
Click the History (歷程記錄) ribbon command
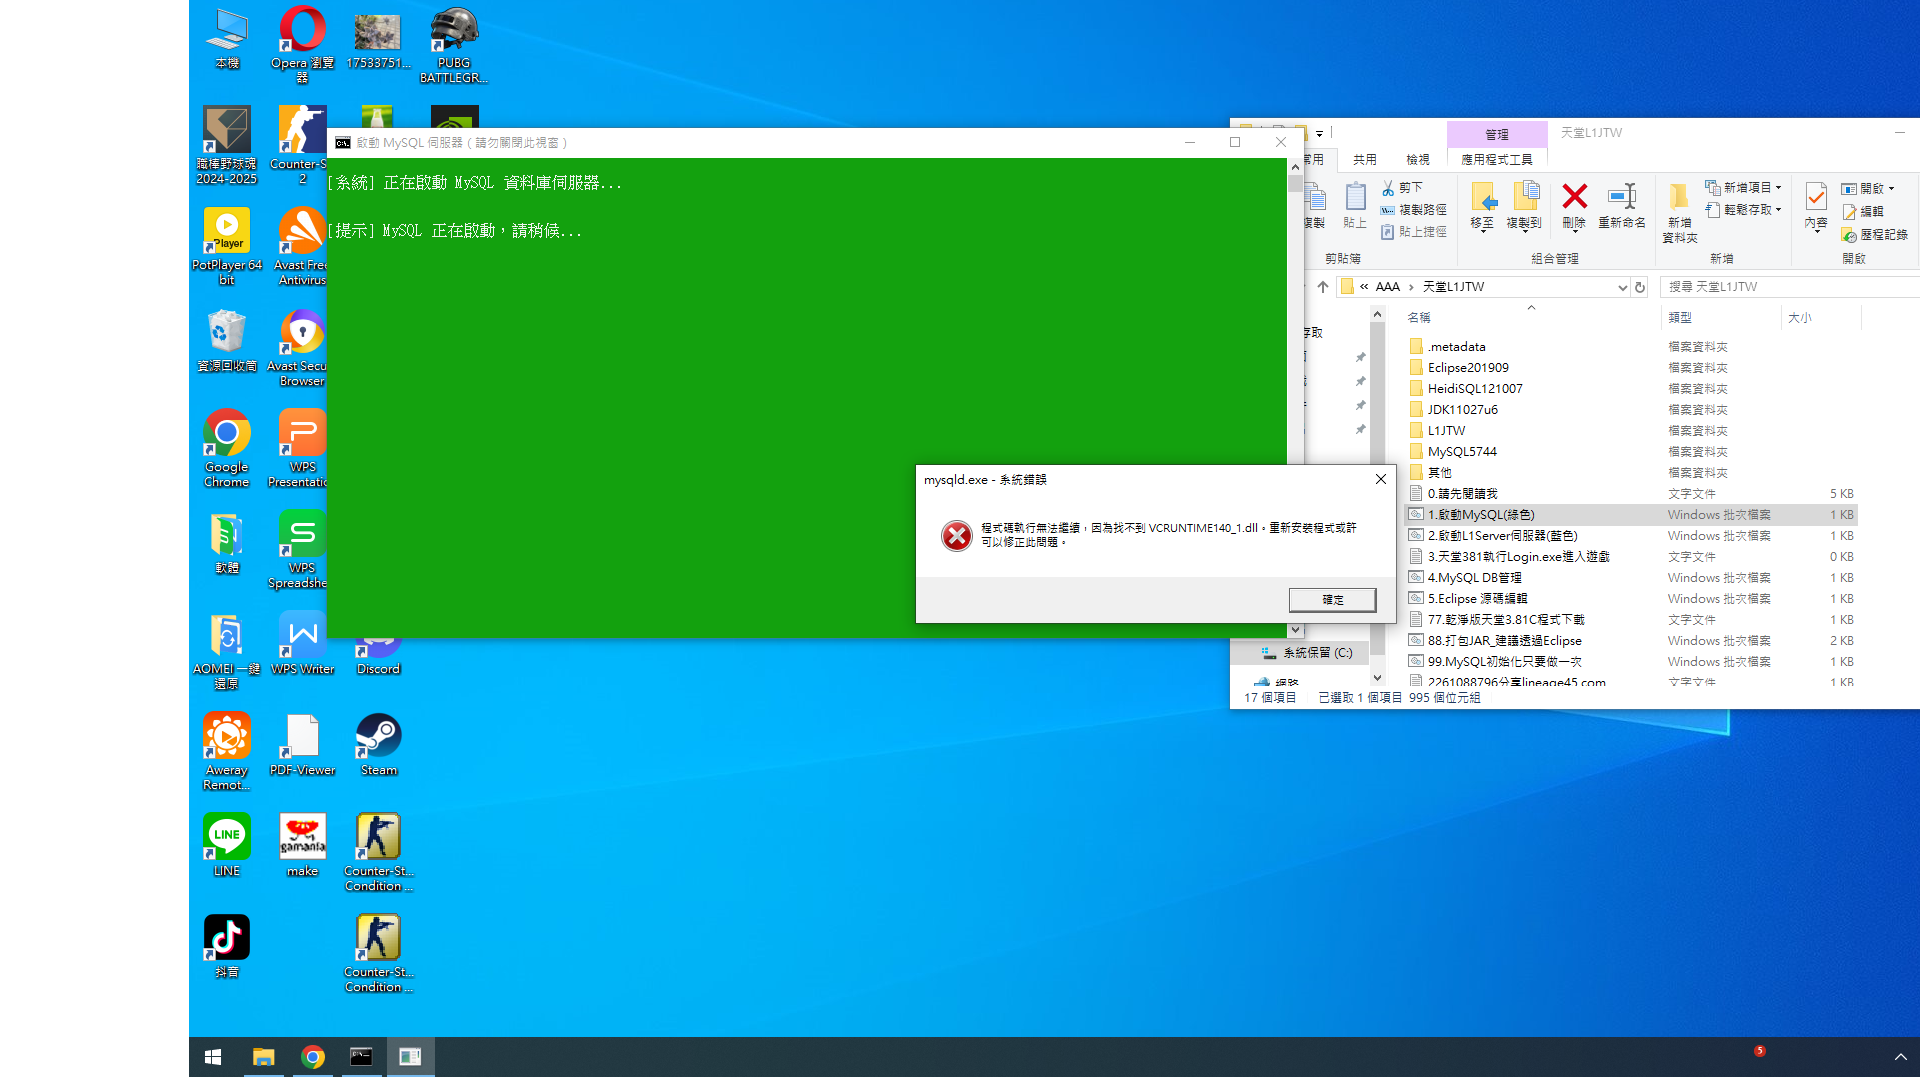[1875, 235]
